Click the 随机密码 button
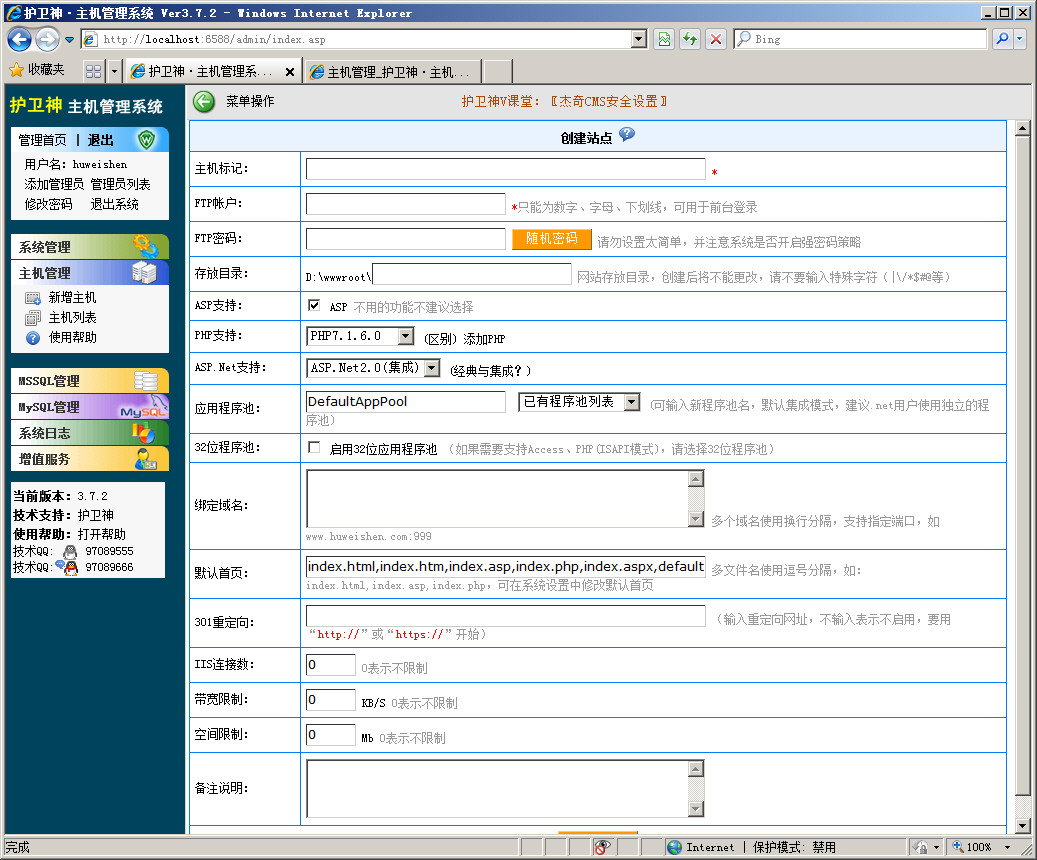This screenshot has height=860, width=1037. 552,239
